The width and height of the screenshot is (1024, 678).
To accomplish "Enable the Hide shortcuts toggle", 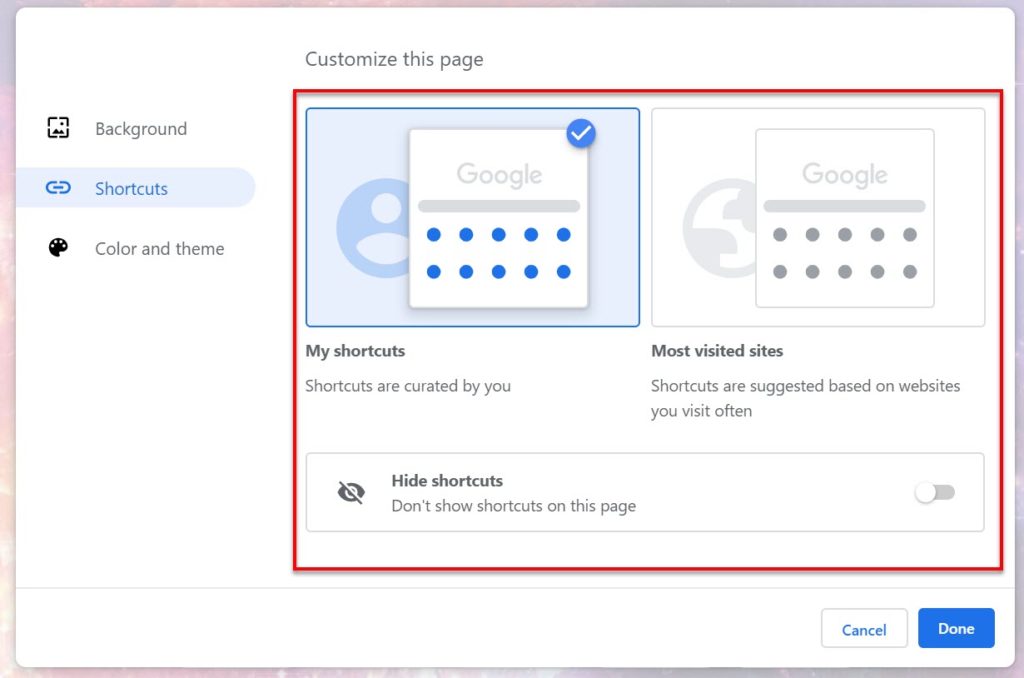I will click(934, 492).
